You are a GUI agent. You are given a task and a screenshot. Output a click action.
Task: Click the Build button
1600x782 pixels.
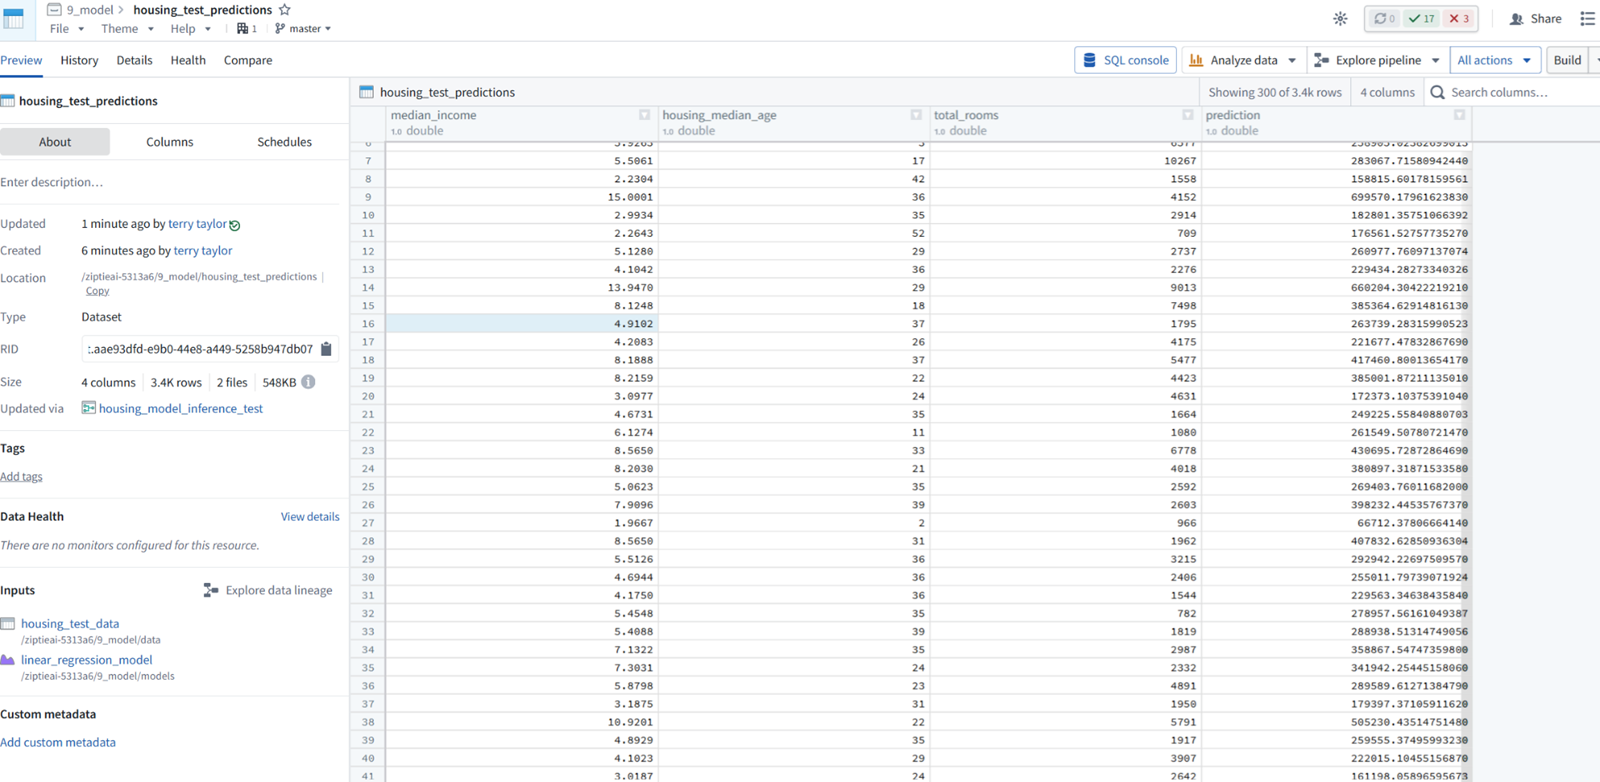click(1567, 60)
